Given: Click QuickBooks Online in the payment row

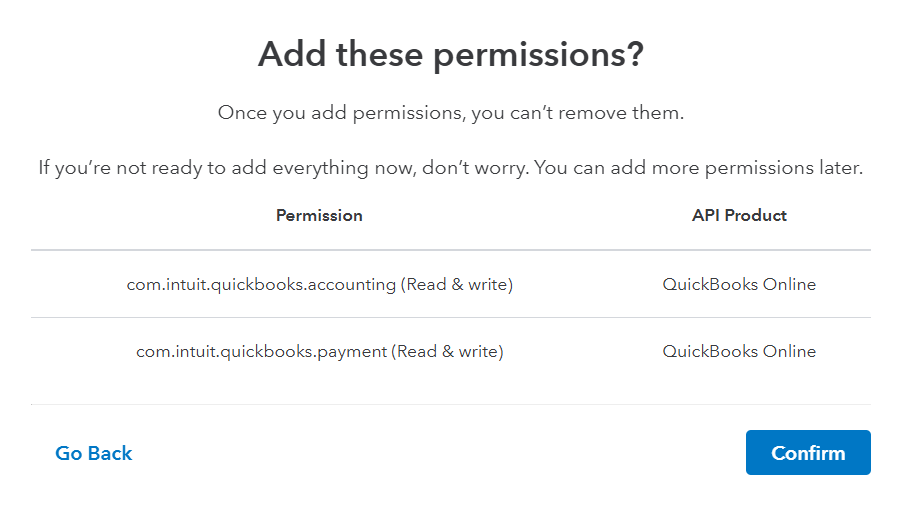Looking at the screenshot, I should coord(739,351).
